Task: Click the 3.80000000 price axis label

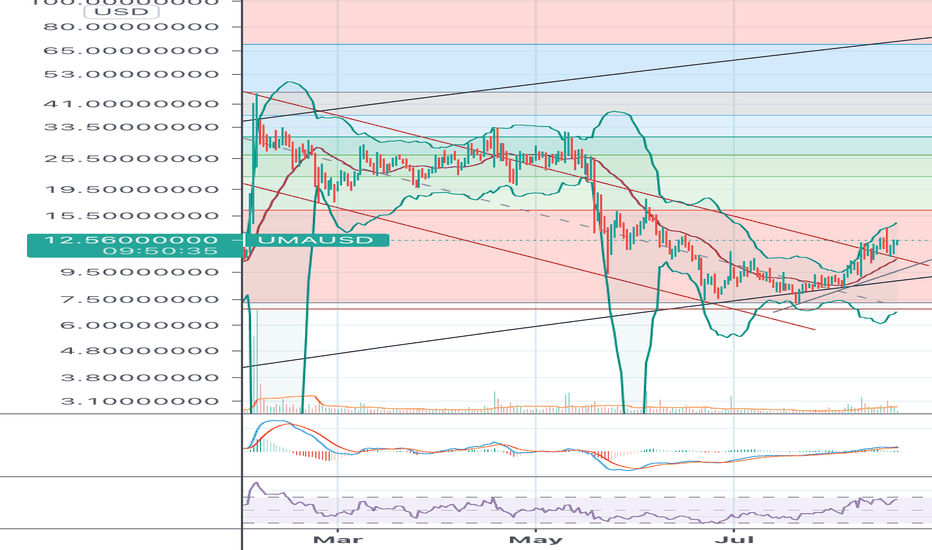Action: 139,378
